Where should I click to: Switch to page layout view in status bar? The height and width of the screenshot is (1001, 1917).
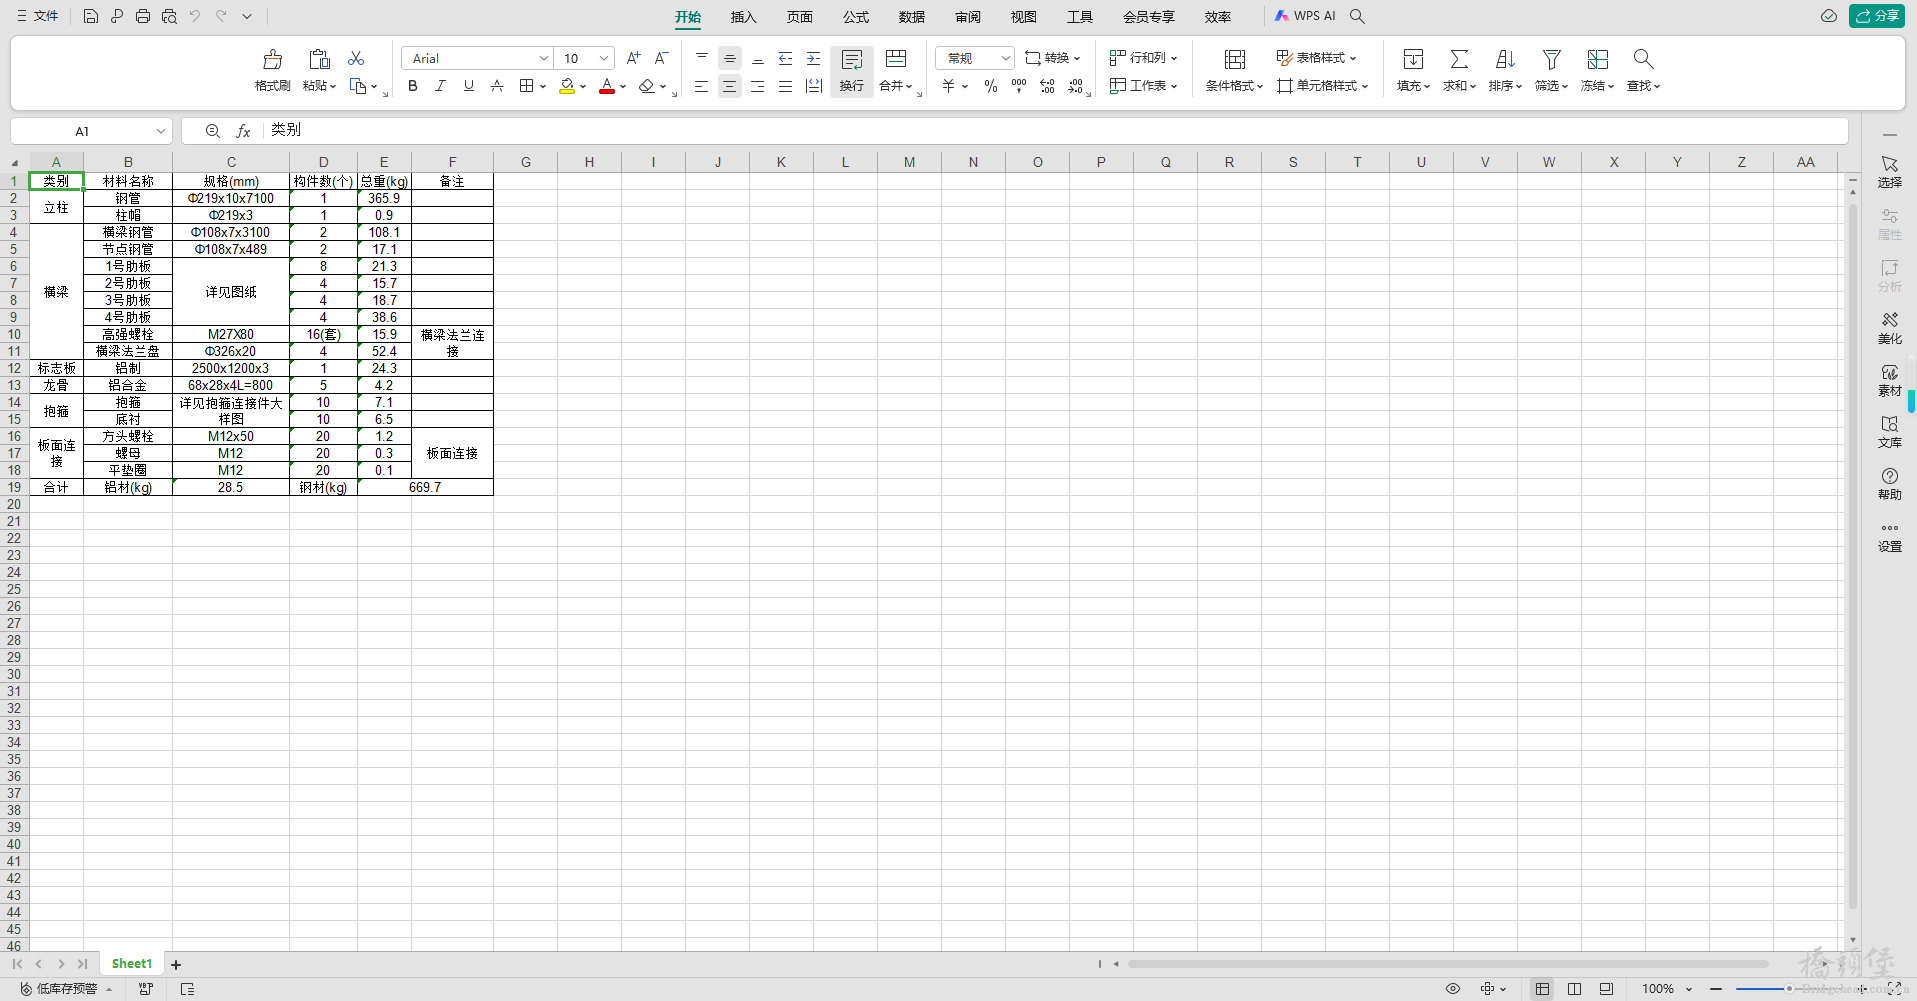click(1574, 988)
